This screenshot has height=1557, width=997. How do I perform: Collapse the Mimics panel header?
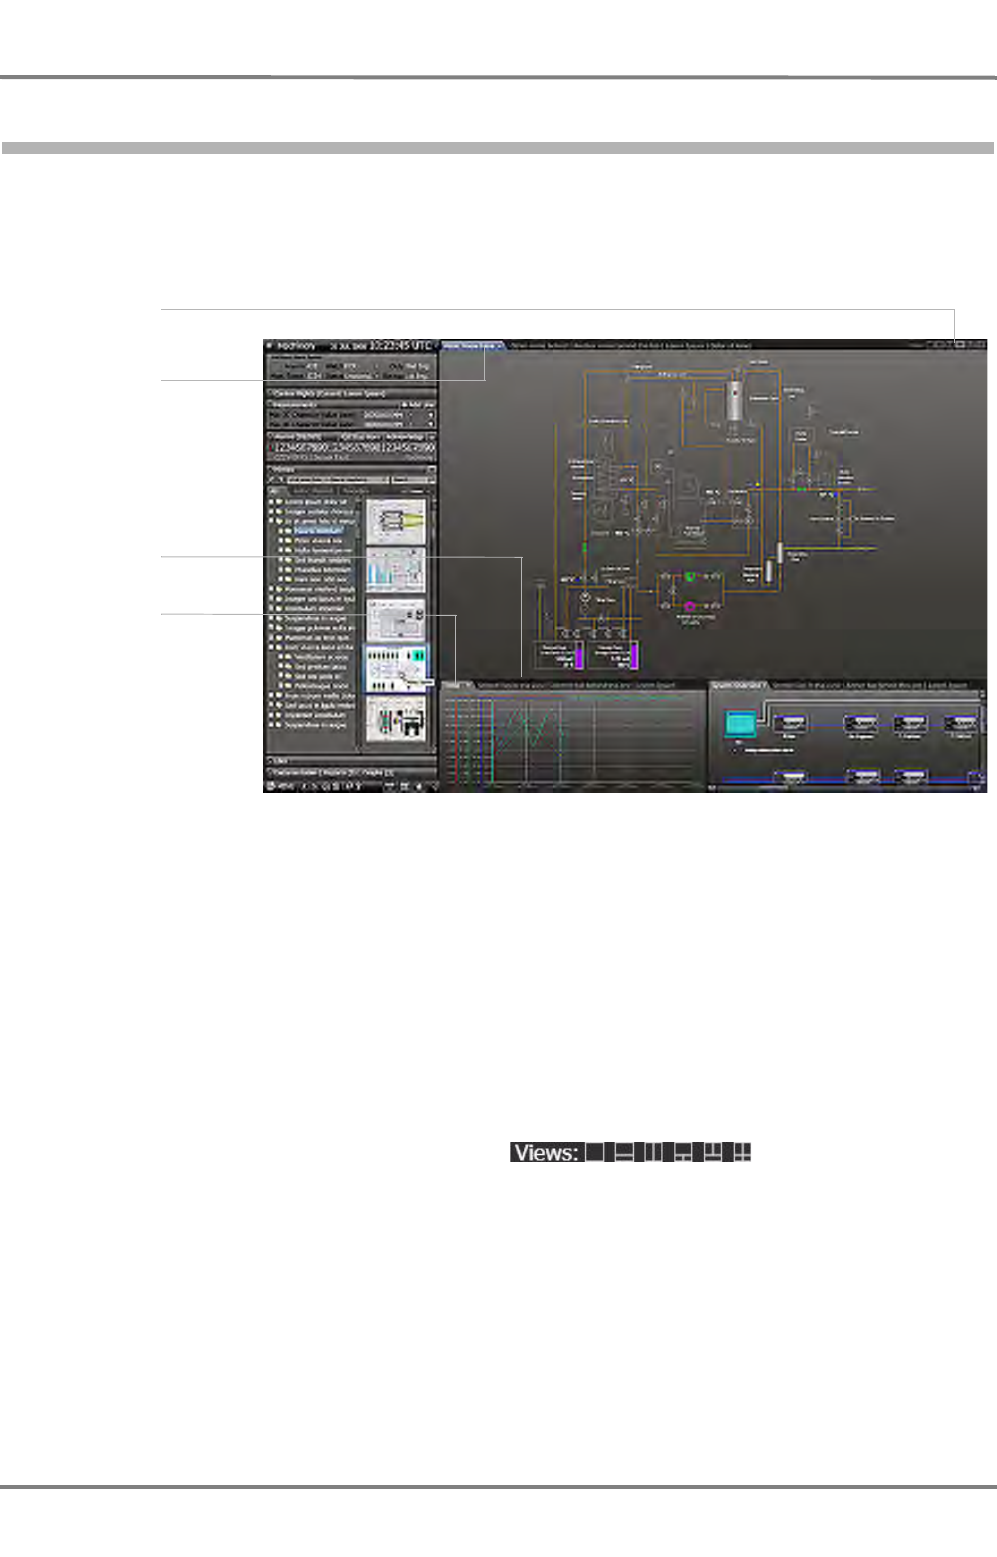click(x=350, y=468)
